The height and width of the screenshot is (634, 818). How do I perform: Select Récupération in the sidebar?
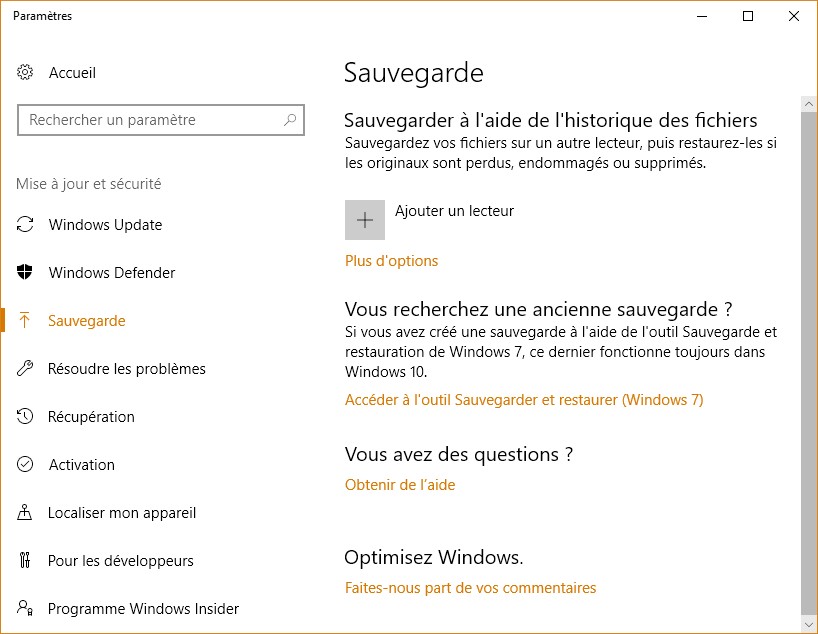pos(91,417)
